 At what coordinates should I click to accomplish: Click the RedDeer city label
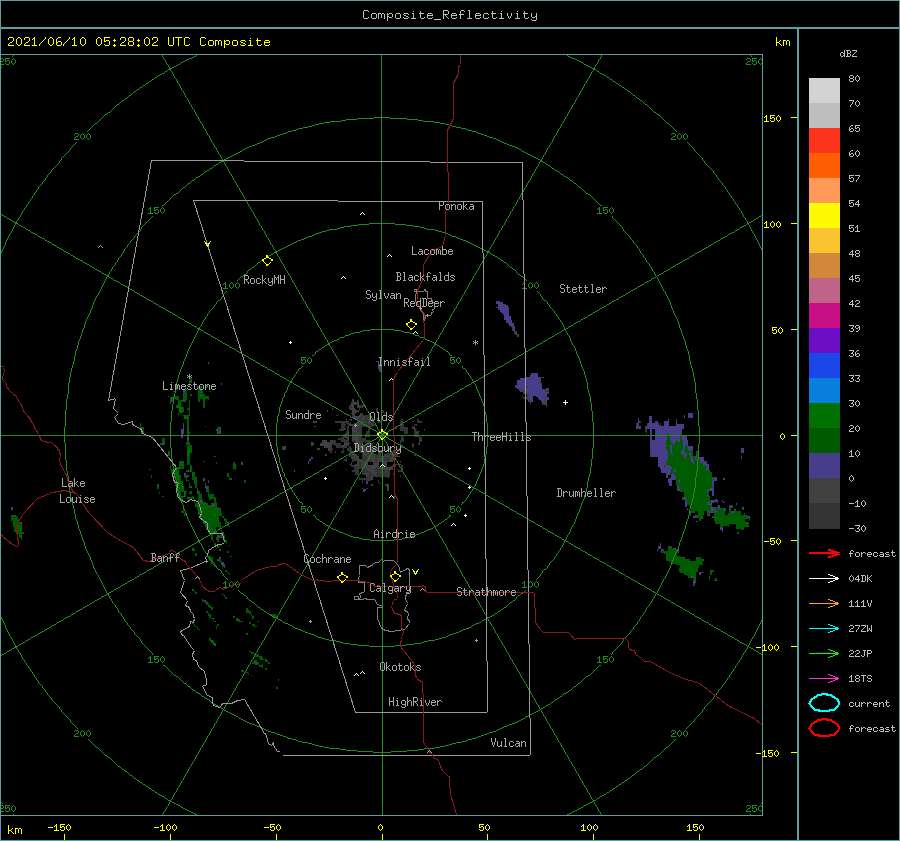[424, 303]
